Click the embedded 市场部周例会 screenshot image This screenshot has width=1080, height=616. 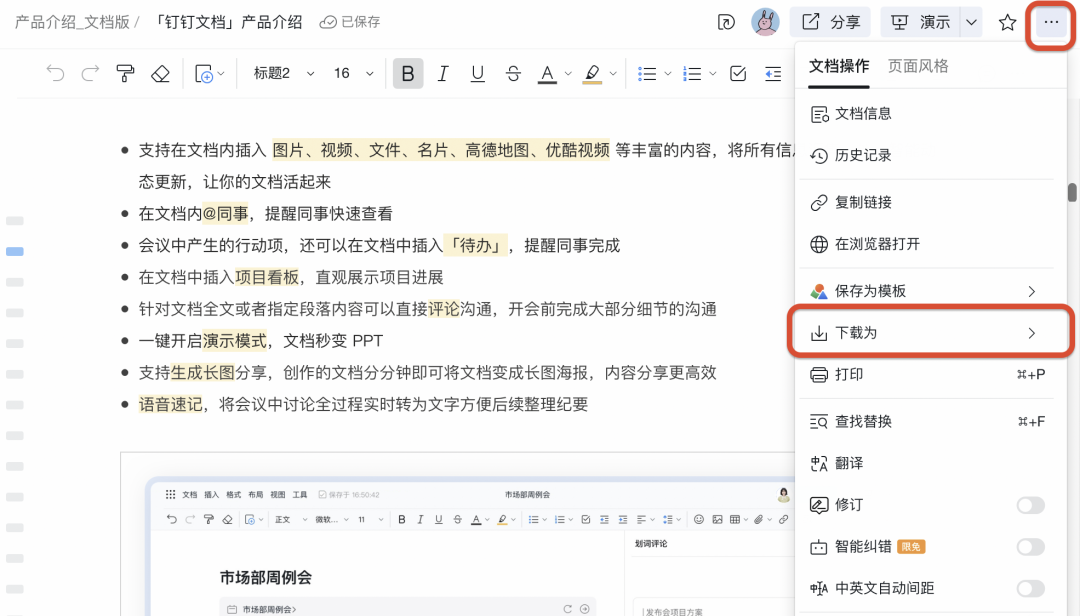click(x=457, y=534)
